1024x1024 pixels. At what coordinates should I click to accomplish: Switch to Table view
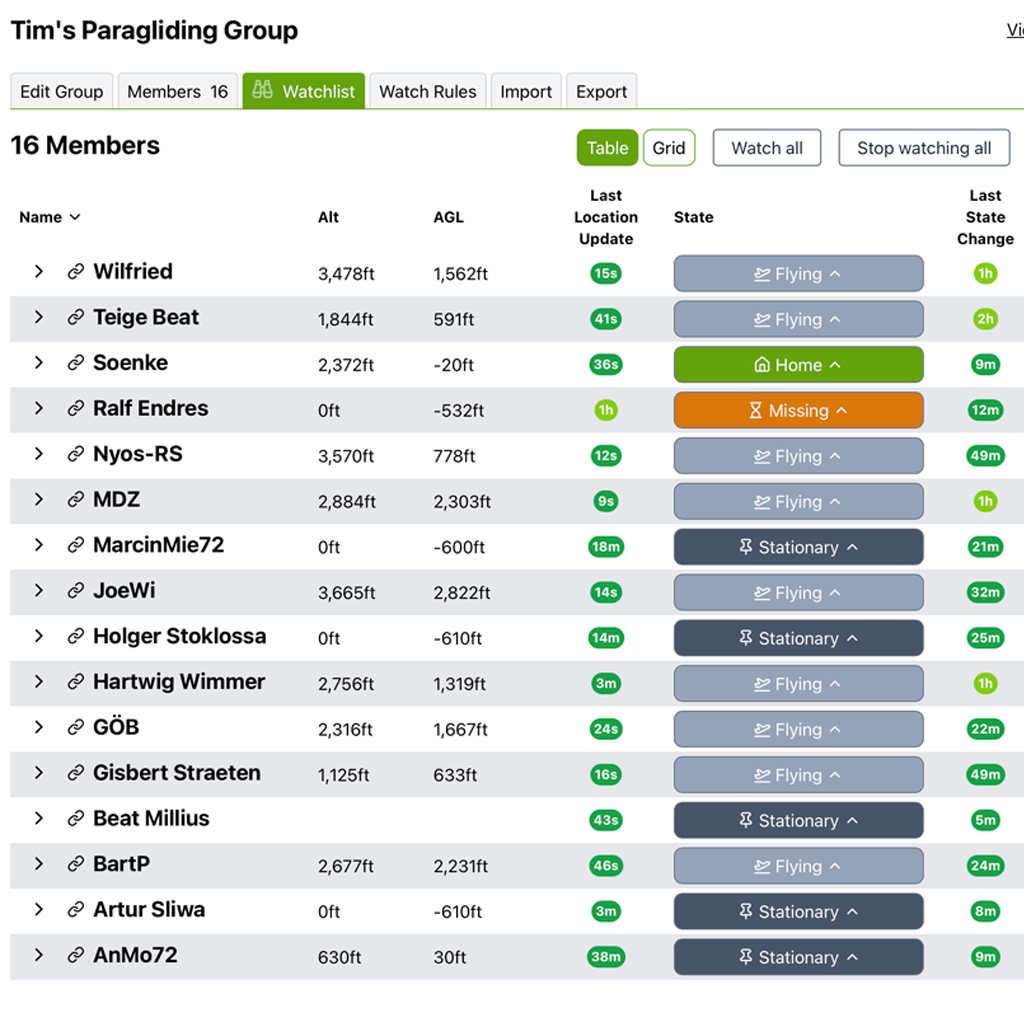pos(607,148)
